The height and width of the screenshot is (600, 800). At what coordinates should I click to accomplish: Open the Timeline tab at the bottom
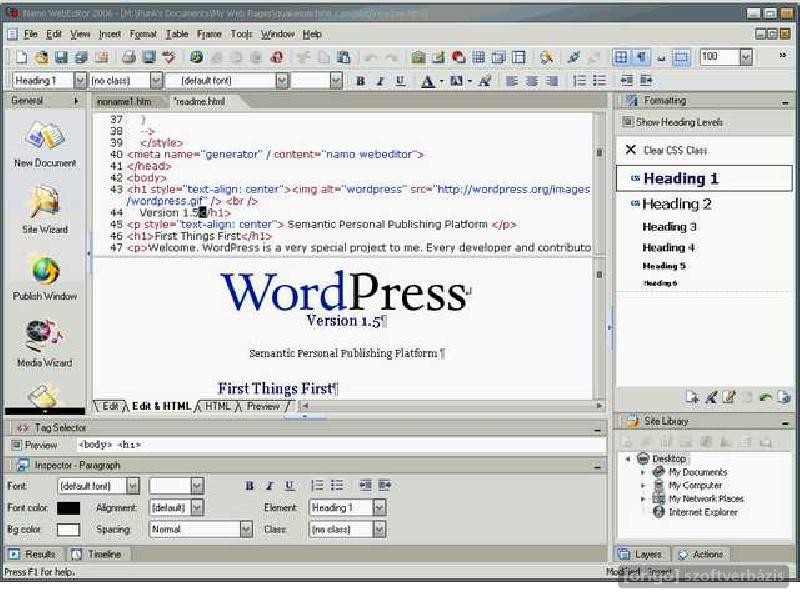coord(97,554)
